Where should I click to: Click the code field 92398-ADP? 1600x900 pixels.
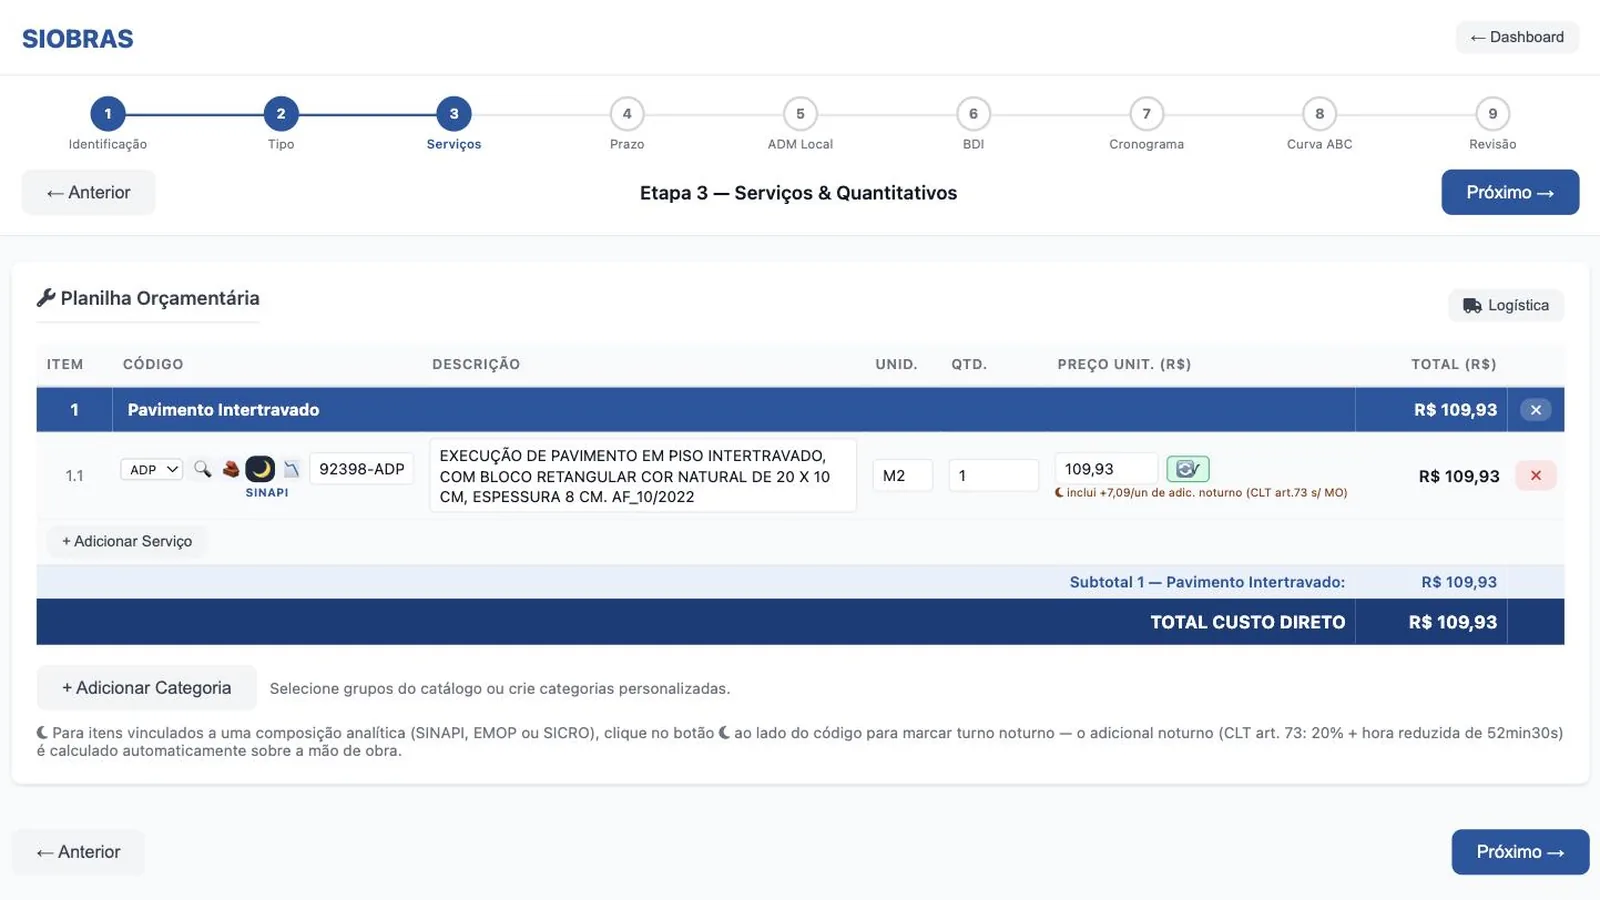362,469
